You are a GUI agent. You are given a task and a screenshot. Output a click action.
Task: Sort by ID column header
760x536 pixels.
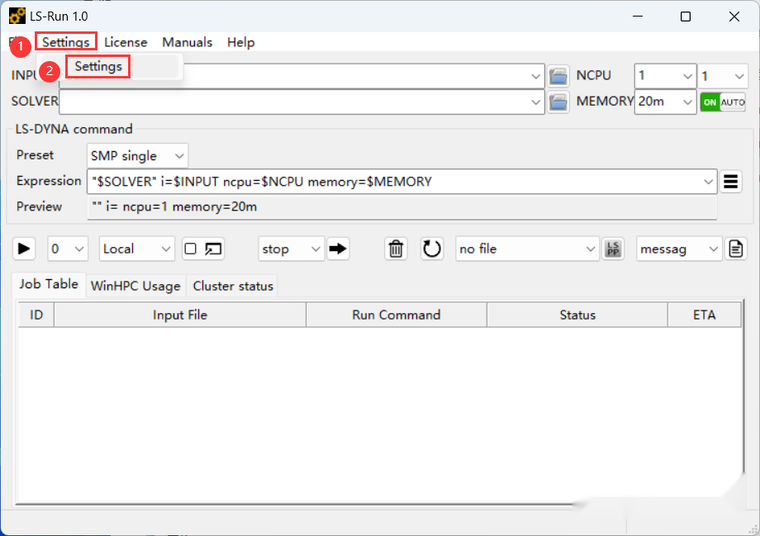click(36, 315)
